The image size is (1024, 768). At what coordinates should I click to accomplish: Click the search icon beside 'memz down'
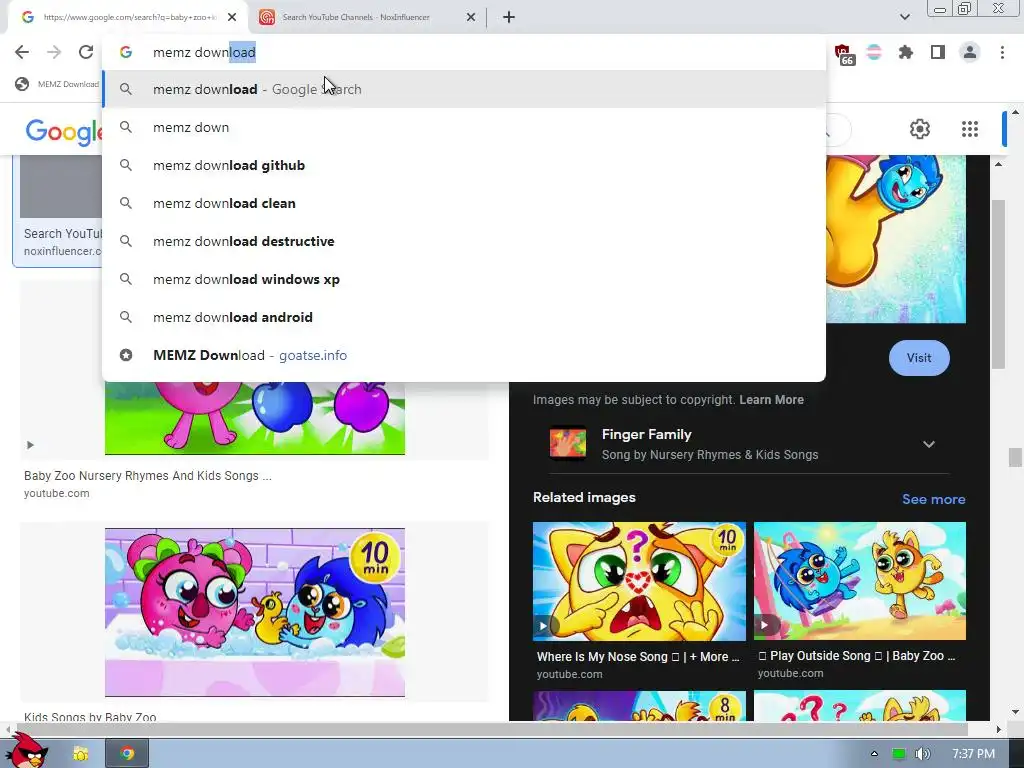pyautogui.click(x=126, y=127)
